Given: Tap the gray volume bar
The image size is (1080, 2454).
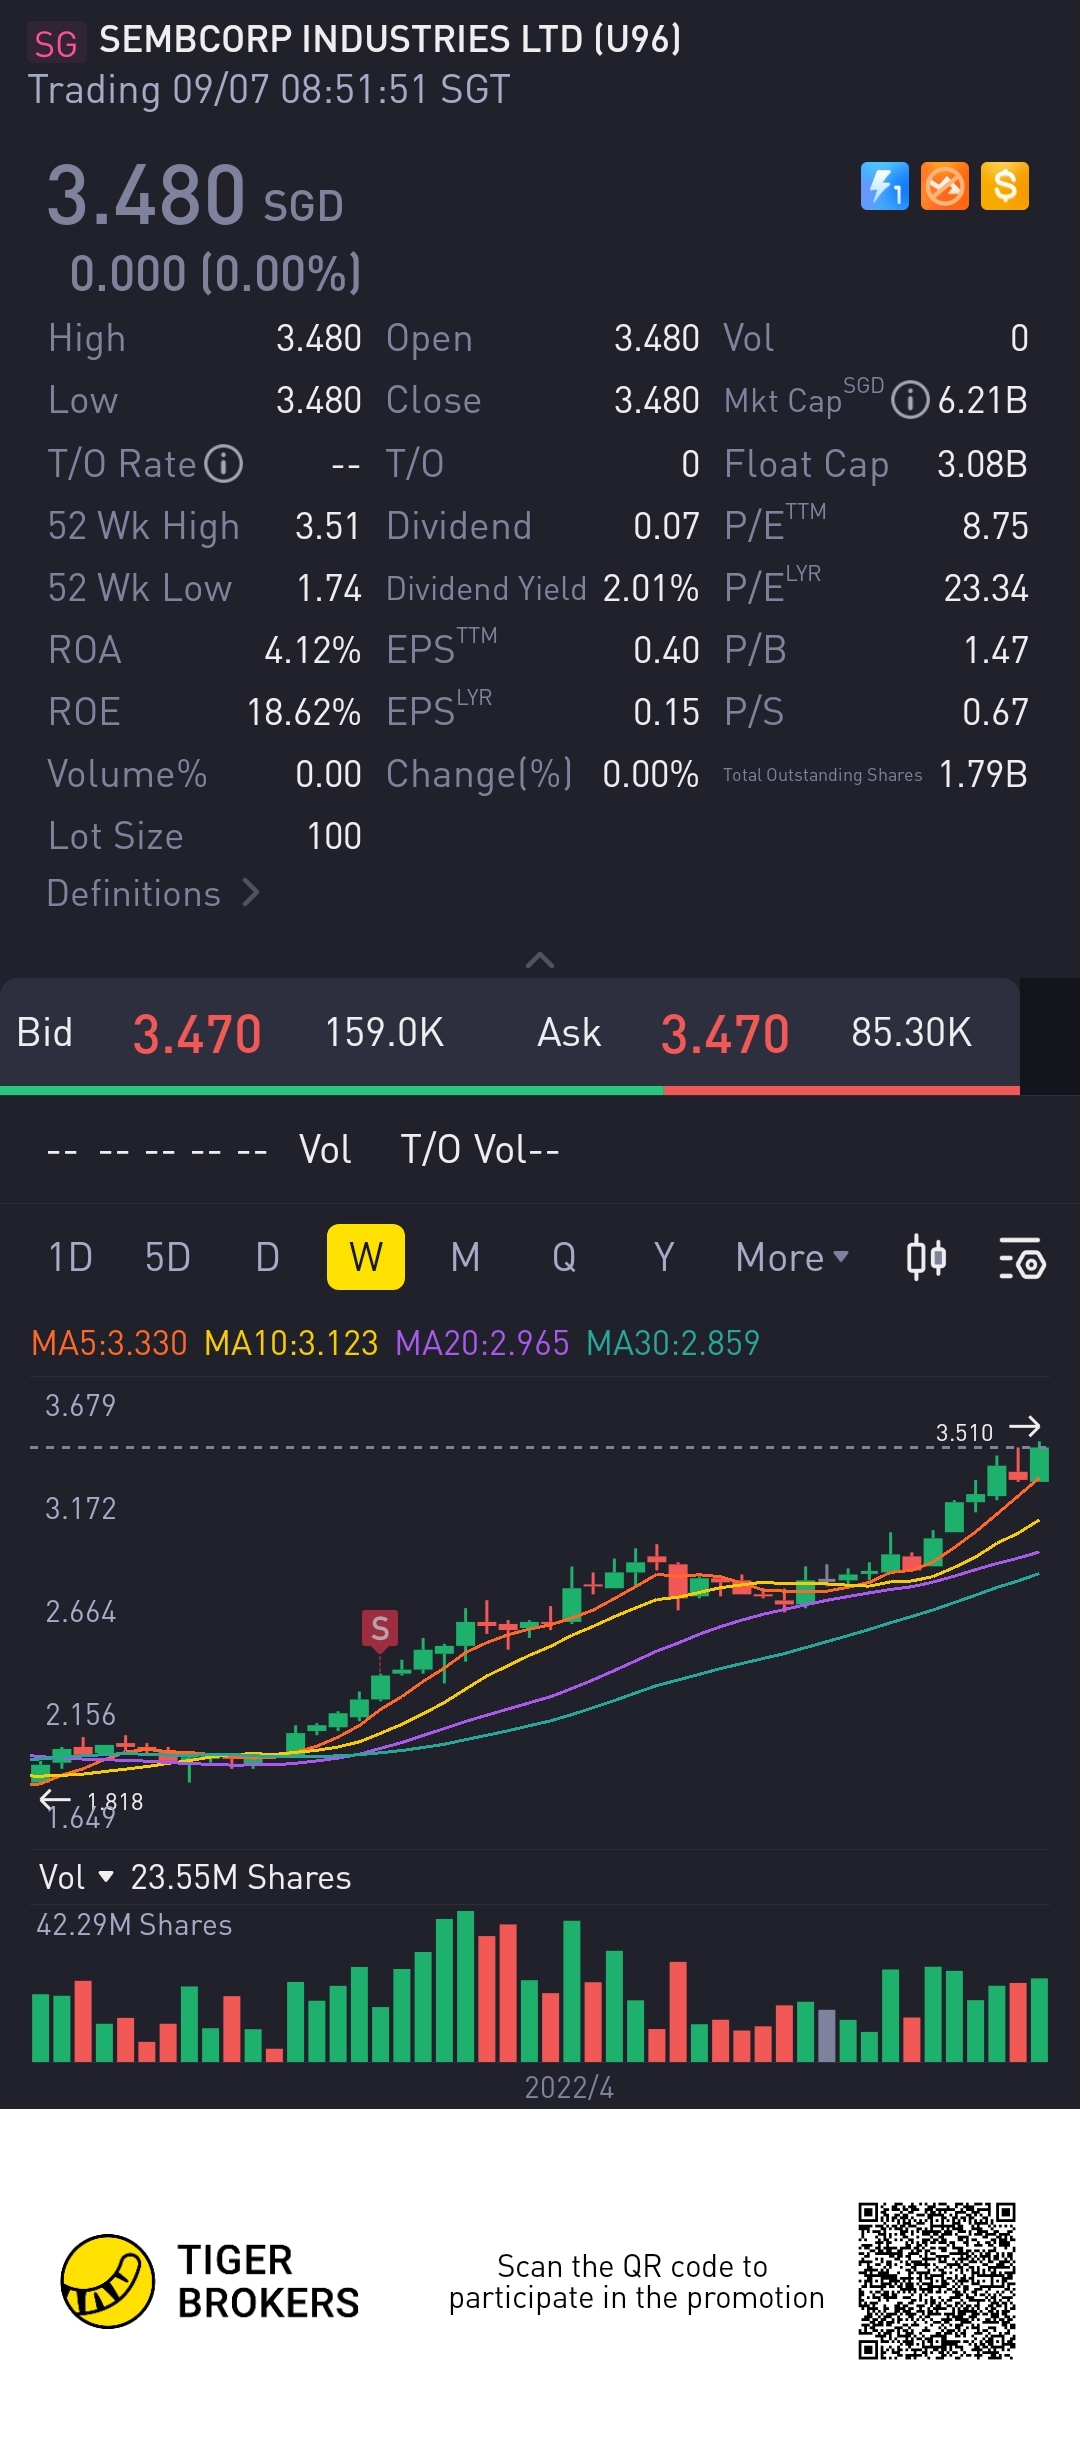Looking at the screenshot, I should click(x=827, y=2036).
